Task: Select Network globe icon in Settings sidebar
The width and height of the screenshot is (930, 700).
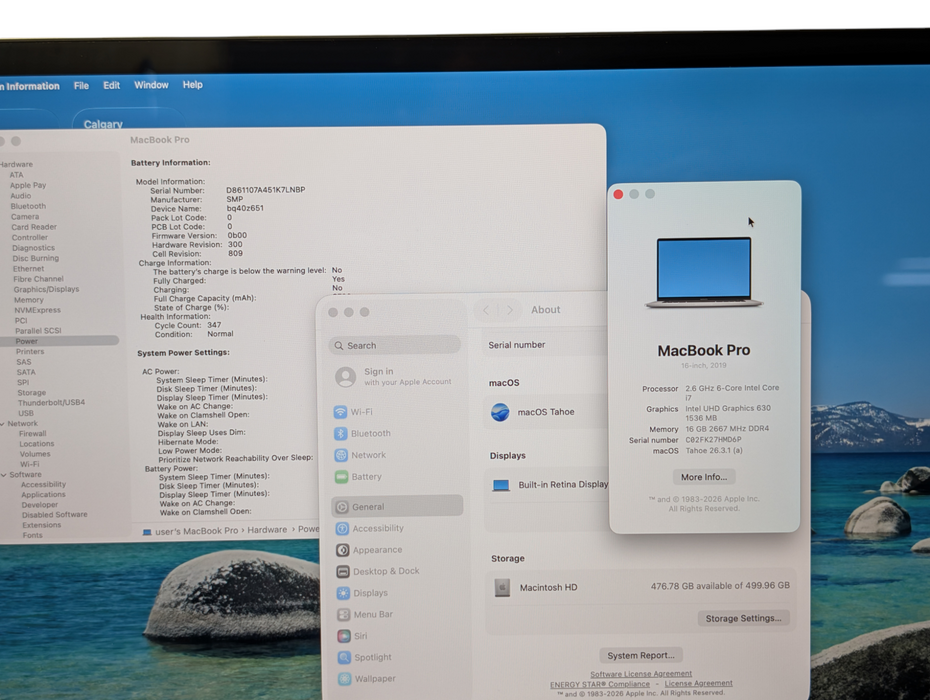Action: [341, 455]
